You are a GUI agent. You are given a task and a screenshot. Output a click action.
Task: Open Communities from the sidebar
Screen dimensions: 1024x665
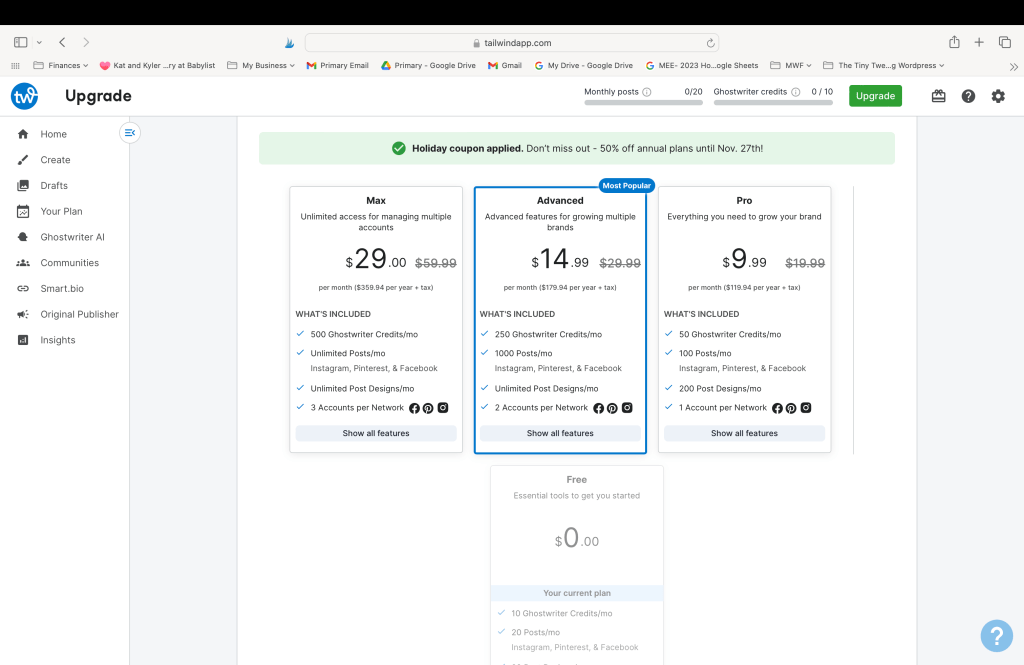click(x=69, y=263)
